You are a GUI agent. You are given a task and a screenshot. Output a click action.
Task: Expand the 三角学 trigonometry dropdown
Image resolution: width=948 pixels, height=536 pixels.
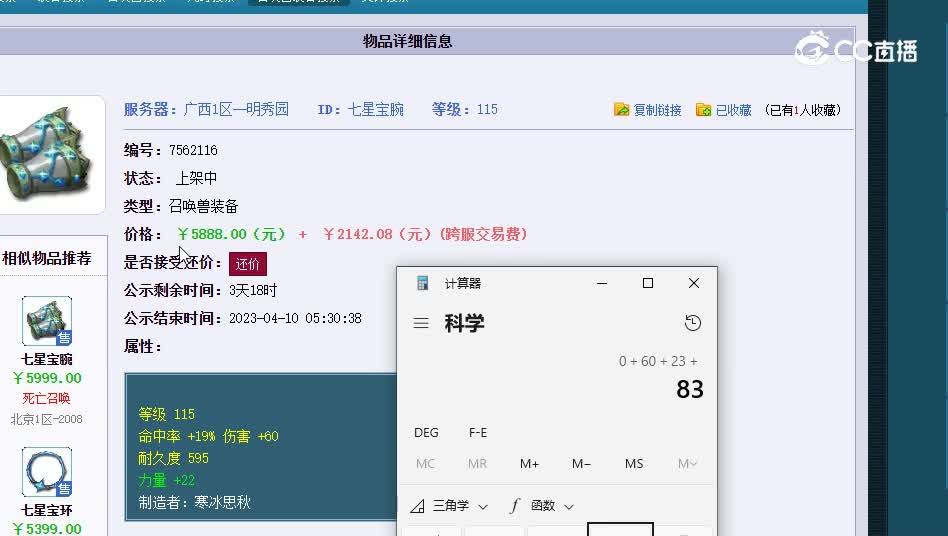(x=449, y=506)
